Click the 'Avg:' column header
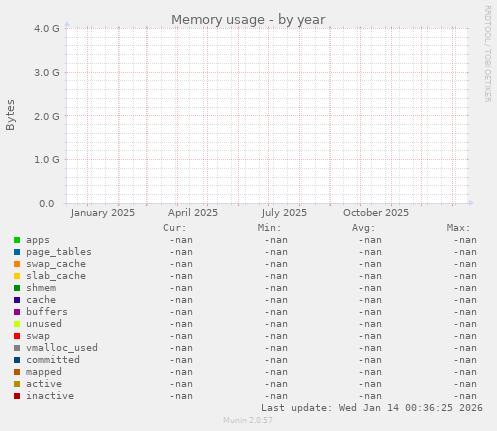The image size is (497, 431). (363, 228)
